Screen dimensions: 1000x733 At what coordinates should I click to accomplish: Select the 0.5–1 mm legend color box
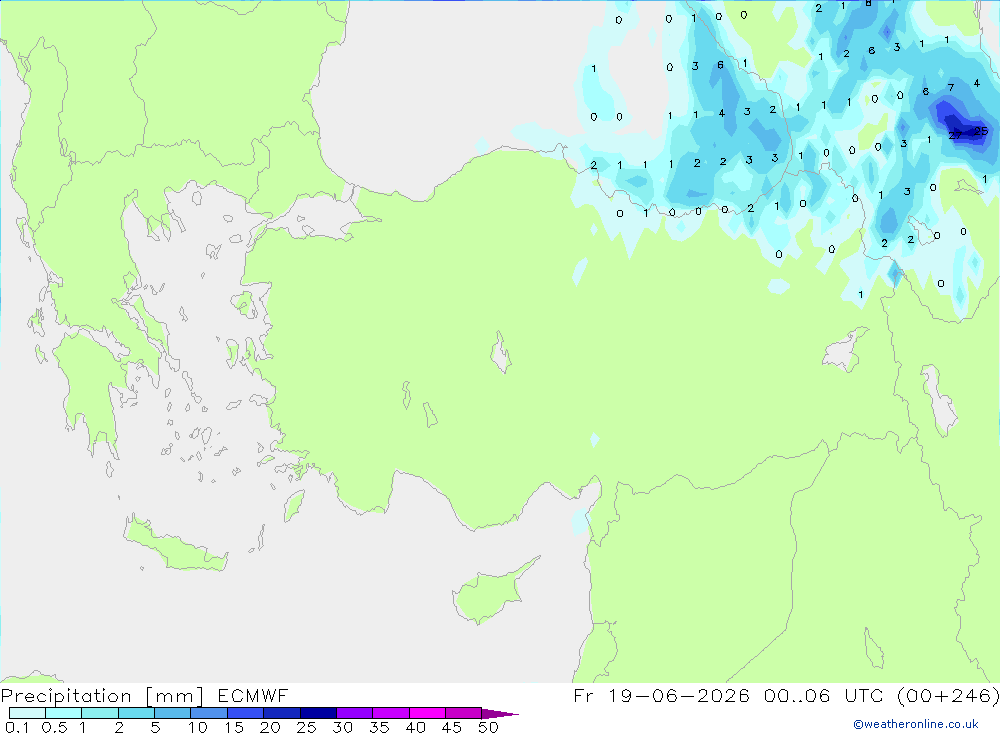64,713
